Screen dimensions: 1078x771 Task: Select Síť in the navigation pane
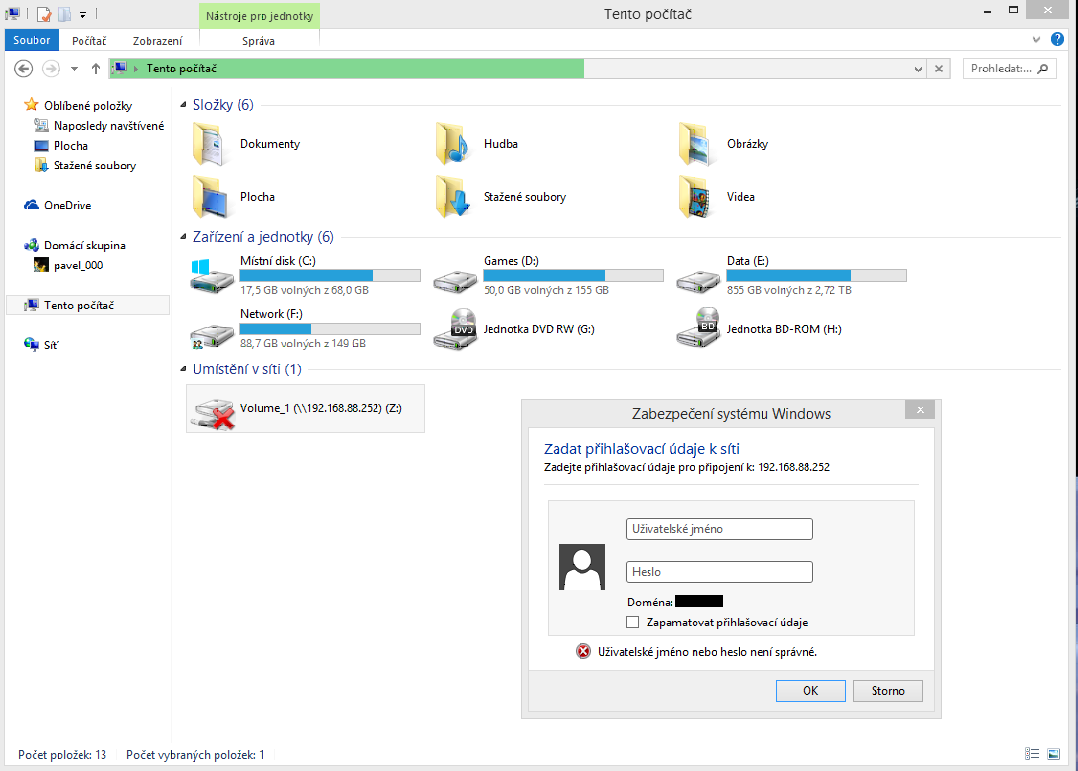(x=51, y=345)
